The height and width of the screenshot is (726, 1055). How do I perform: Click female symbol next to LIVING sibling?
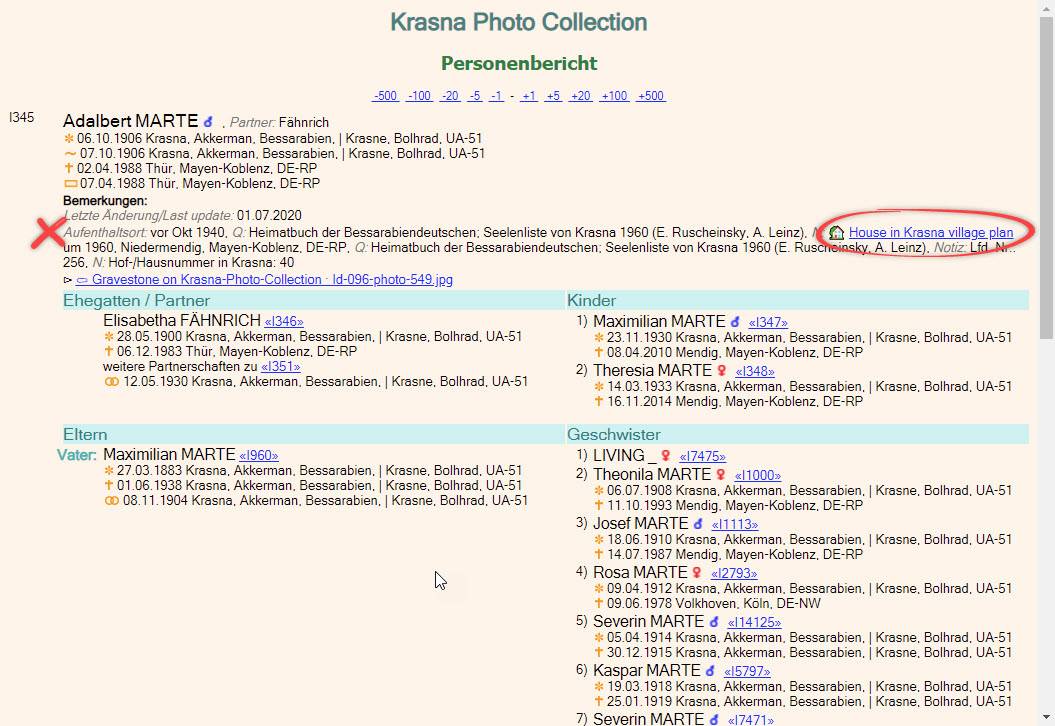tap(666, 456)
